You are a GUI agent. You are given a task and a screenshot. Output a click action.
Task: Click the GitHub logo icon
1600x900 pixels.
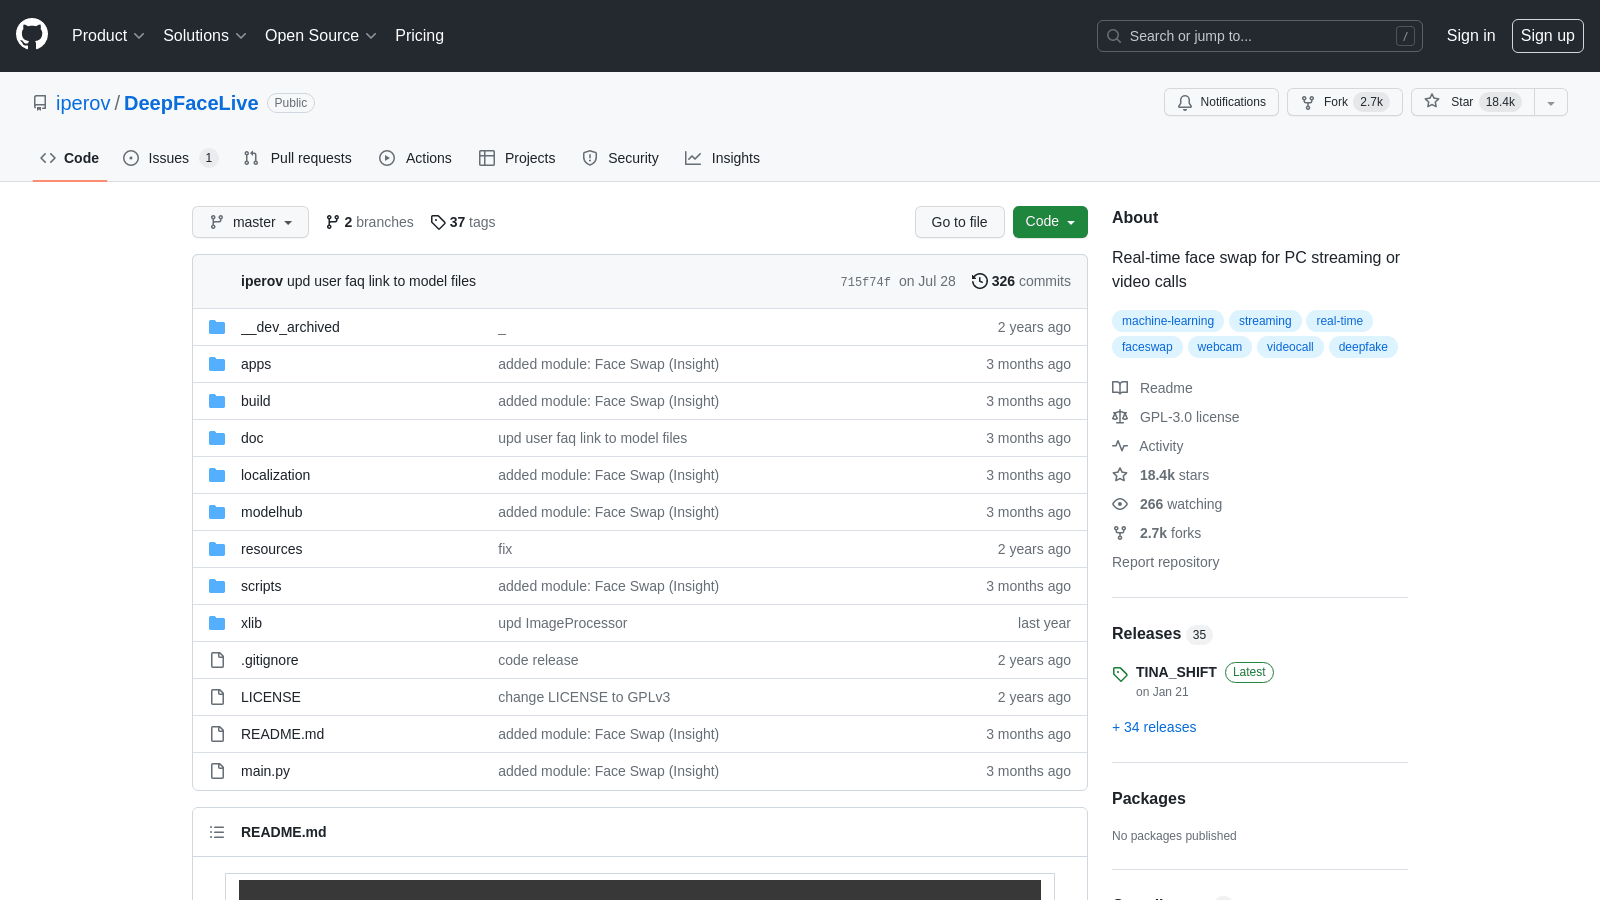tap(32, 35)
